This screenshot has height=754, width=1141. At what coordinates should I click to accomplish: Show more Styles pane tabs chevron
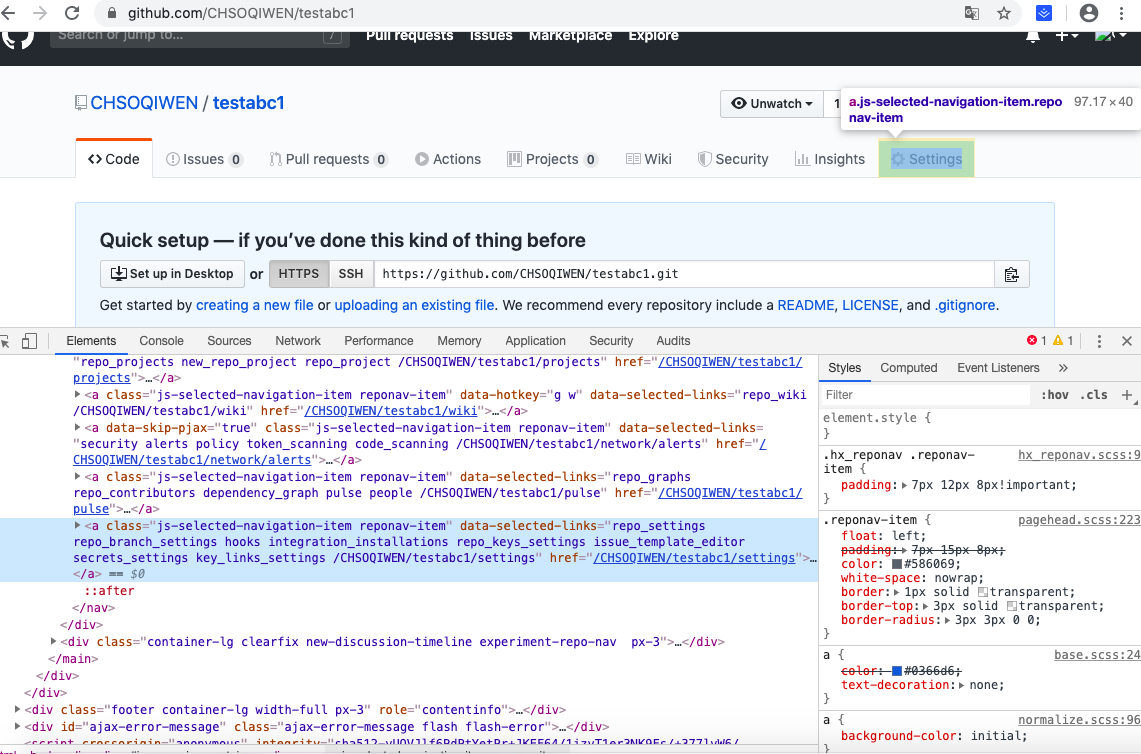click(1063, 368)
